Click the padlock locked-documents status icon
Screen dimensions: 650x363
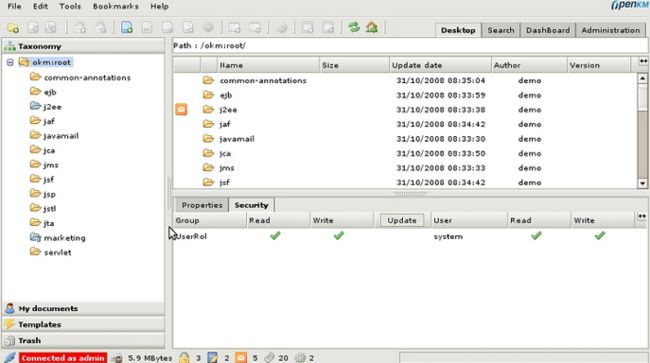coord(184,357)
